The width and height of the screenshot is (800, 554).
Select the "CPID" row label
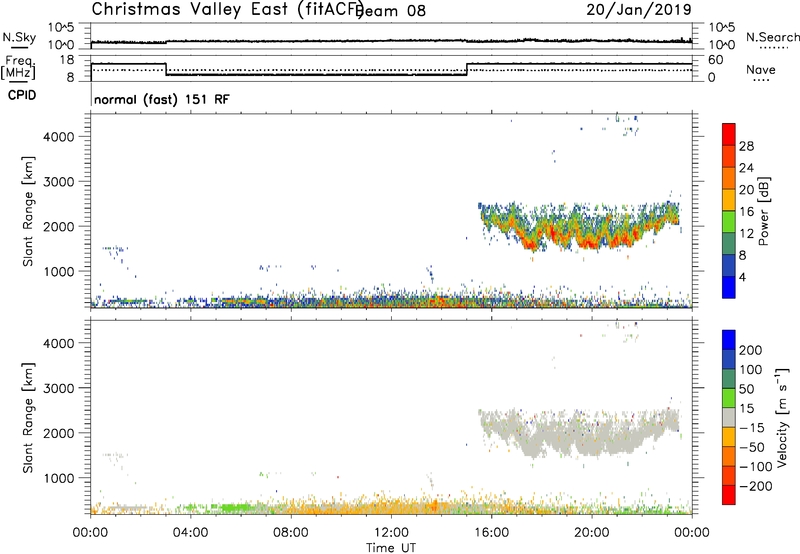(x=22, y=95)
